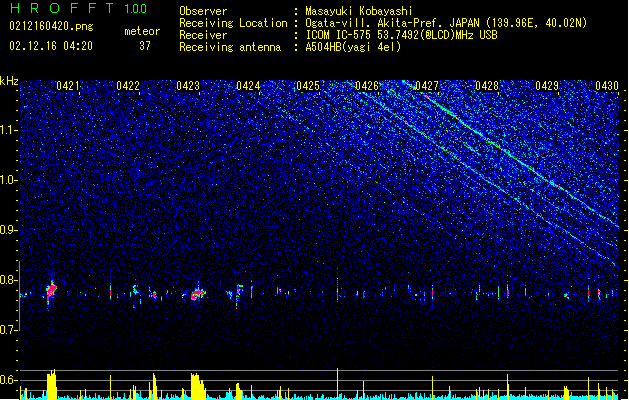
Task: Click the 0426 time marker
Action: [367, 86]
